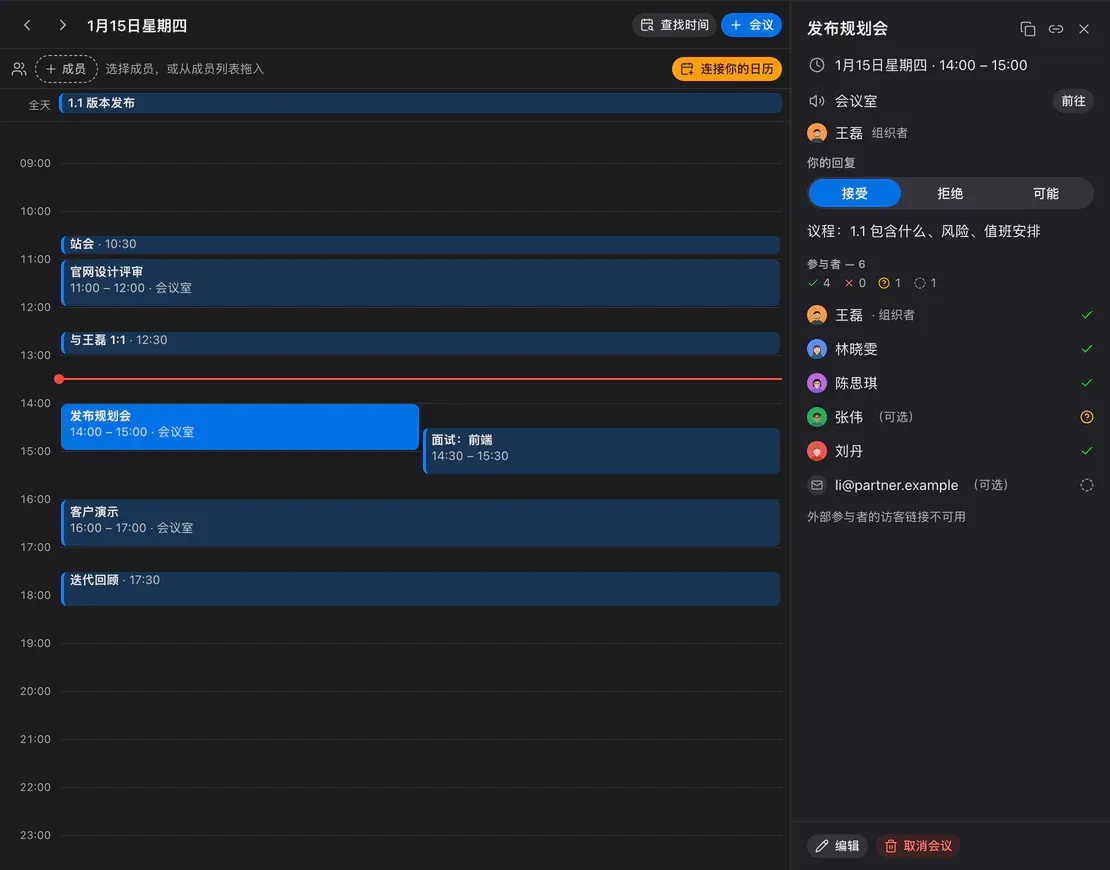This screenshot has width=1110, height=870.
Task: Click 王磊's avatar in the attendee list
Action: pyautogui.click(x=817, y=315)
